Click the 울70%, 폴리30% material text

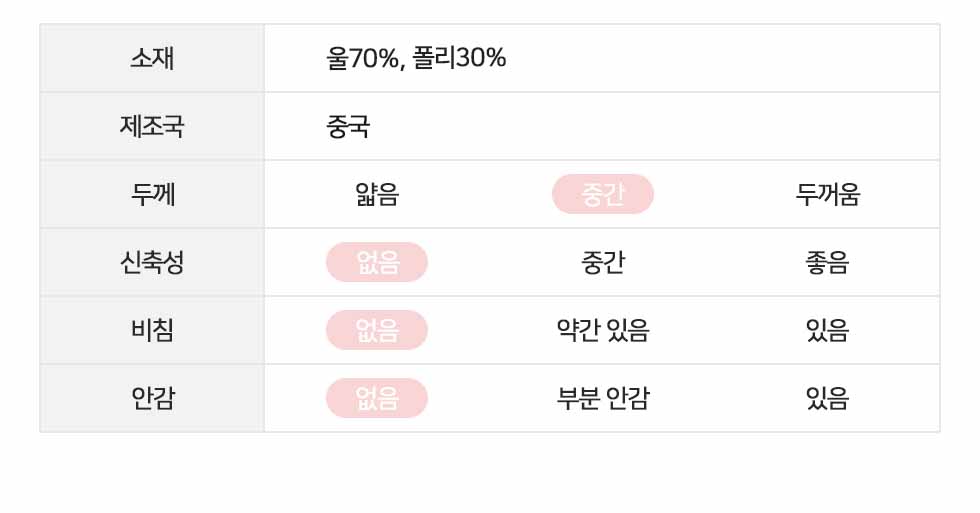point(416,58)
